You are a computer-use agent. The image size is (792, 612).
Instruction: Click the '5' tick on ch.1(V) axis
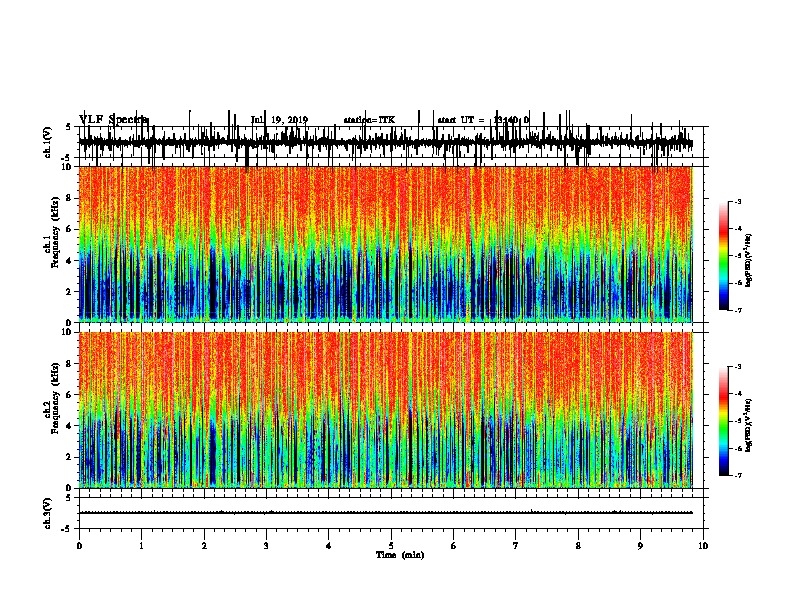tap(69, 127)
